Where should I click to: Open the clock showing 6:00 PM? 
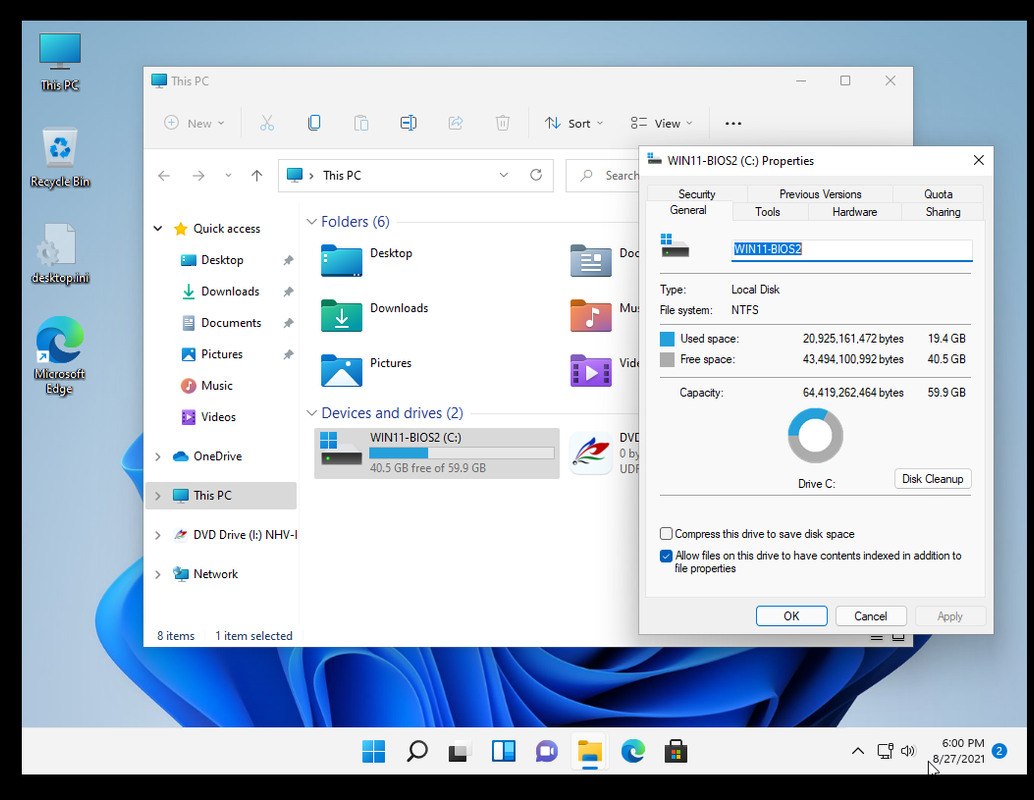click(x=959, y=751)
